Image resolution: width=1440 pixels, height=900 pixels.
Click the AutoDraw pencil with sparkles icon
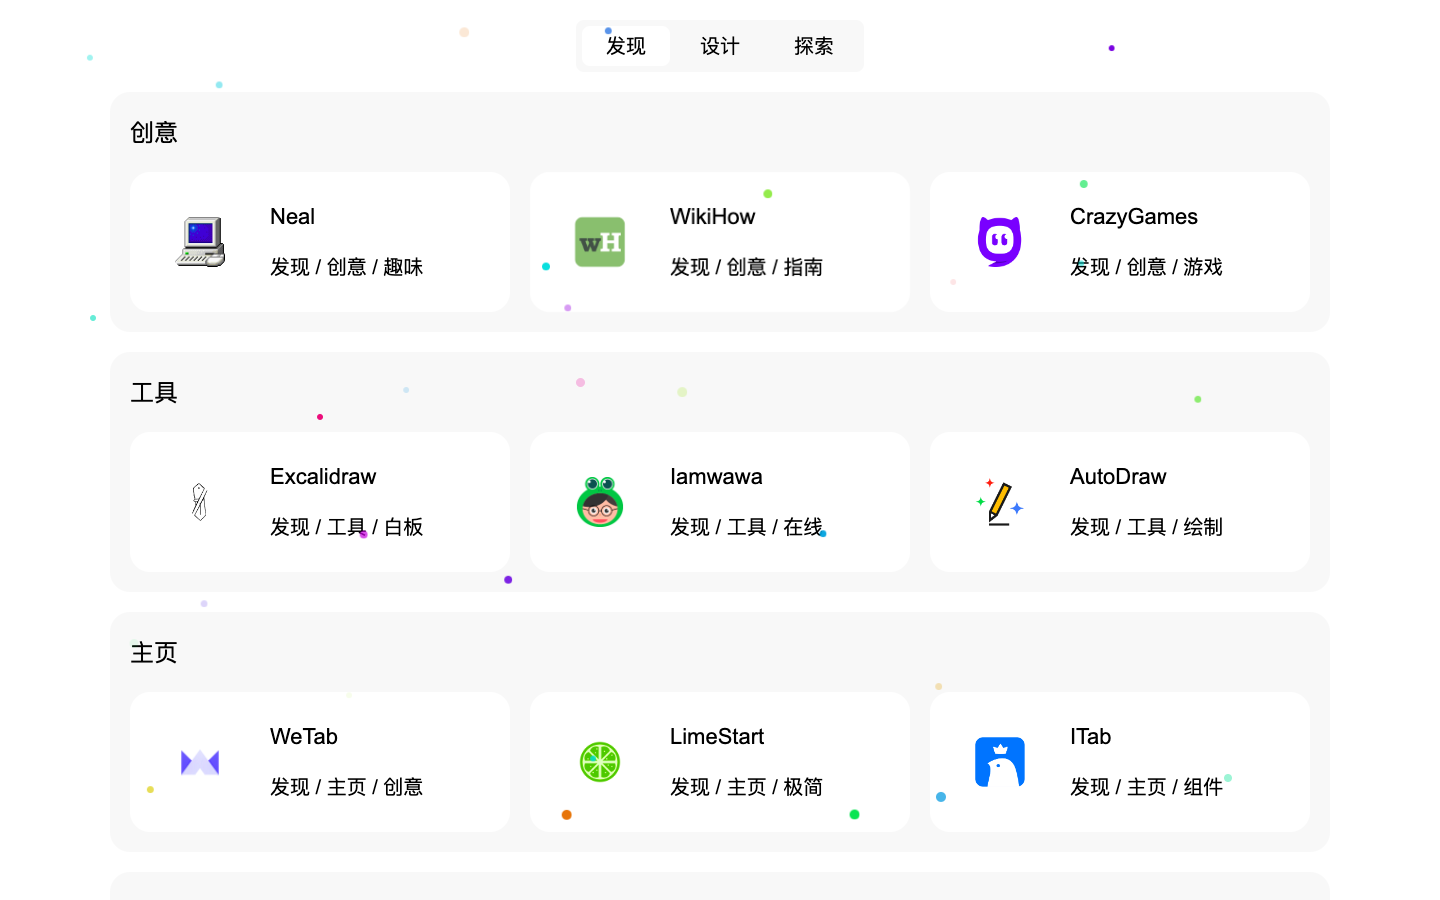[1000, 502]
